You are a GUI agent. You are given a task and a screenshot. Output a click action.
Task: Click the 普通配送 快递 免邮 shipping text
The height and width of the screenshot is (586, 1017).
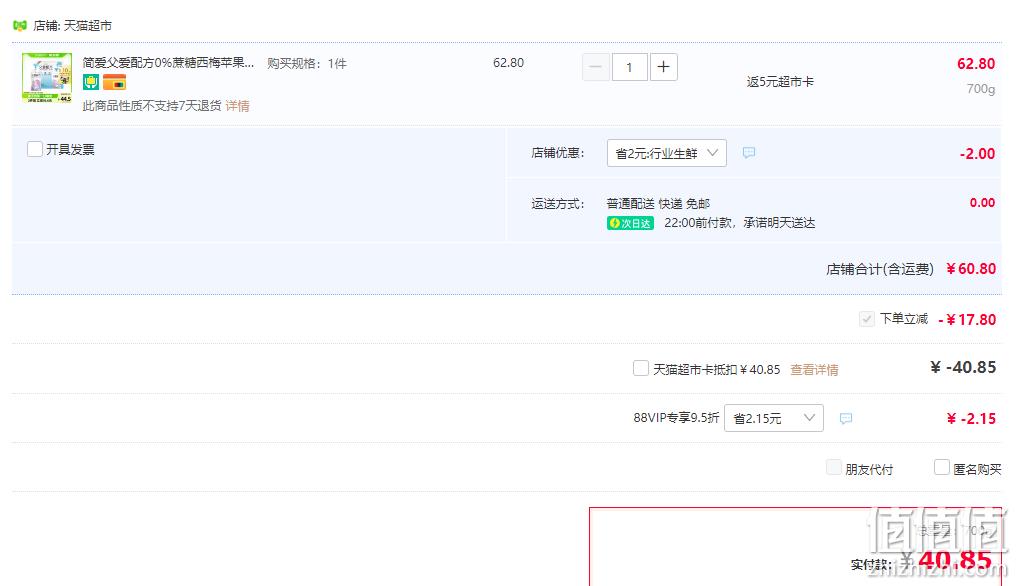click(658, 204)
